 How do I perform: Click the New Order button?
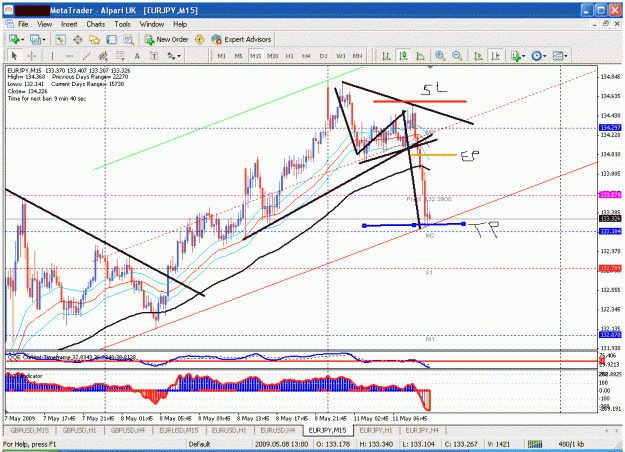pyautogui.click(x=166, y=39)
